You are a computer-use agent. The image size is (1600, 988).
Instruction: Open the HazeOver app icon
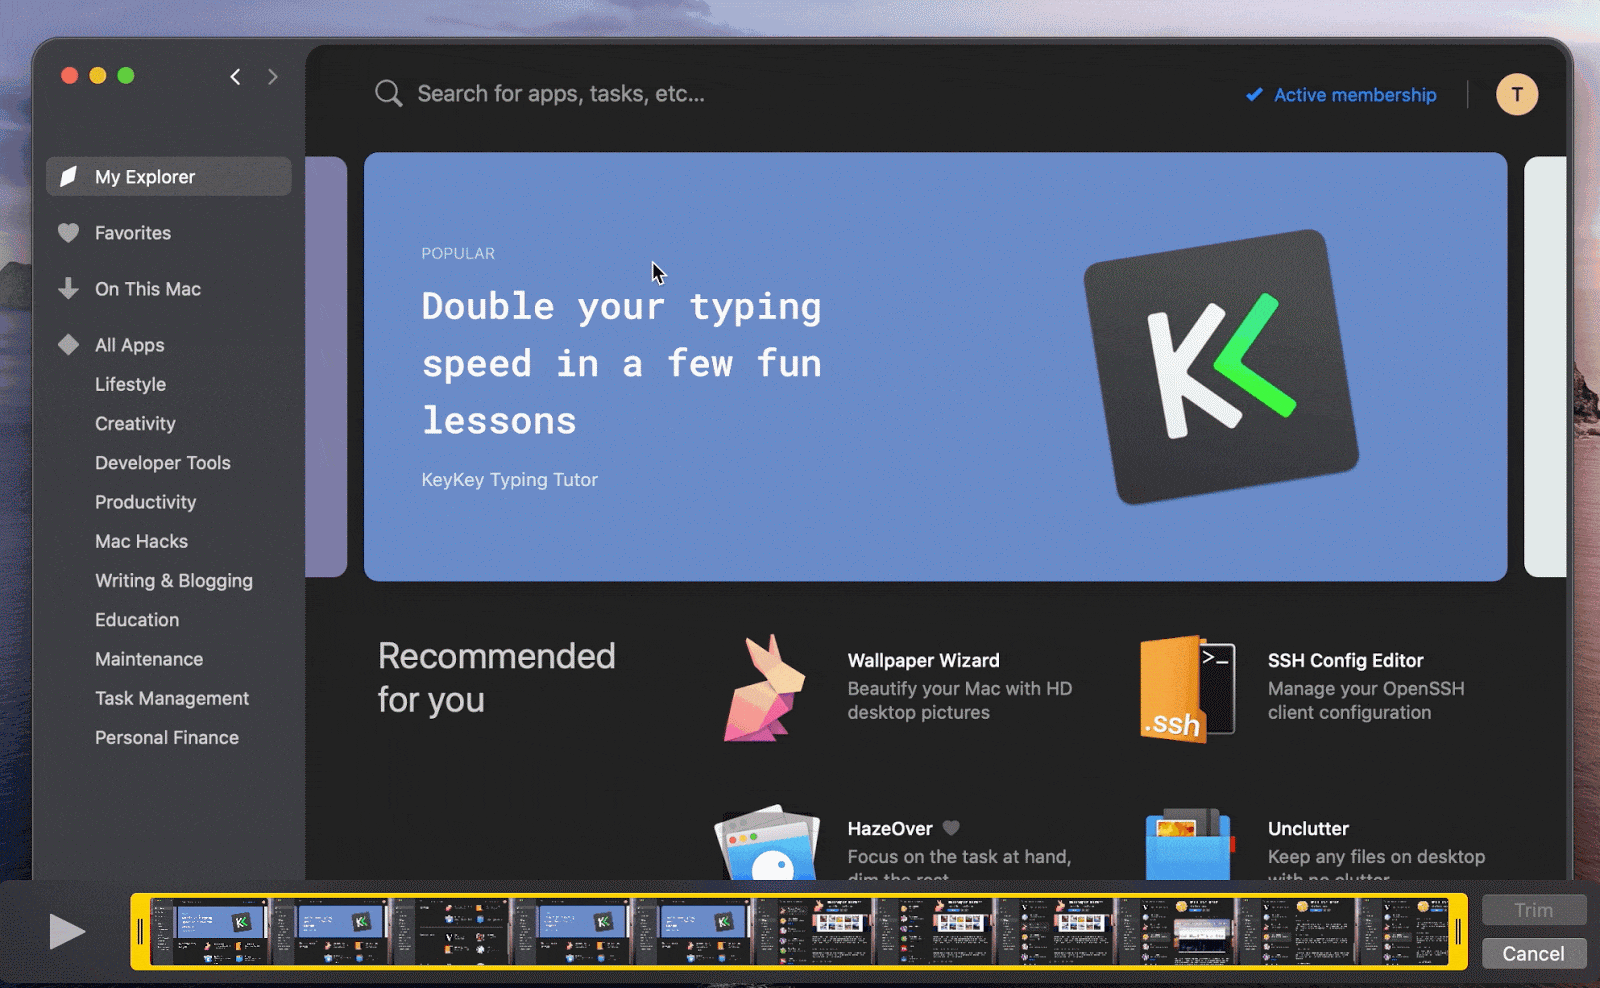pos(767,843)
